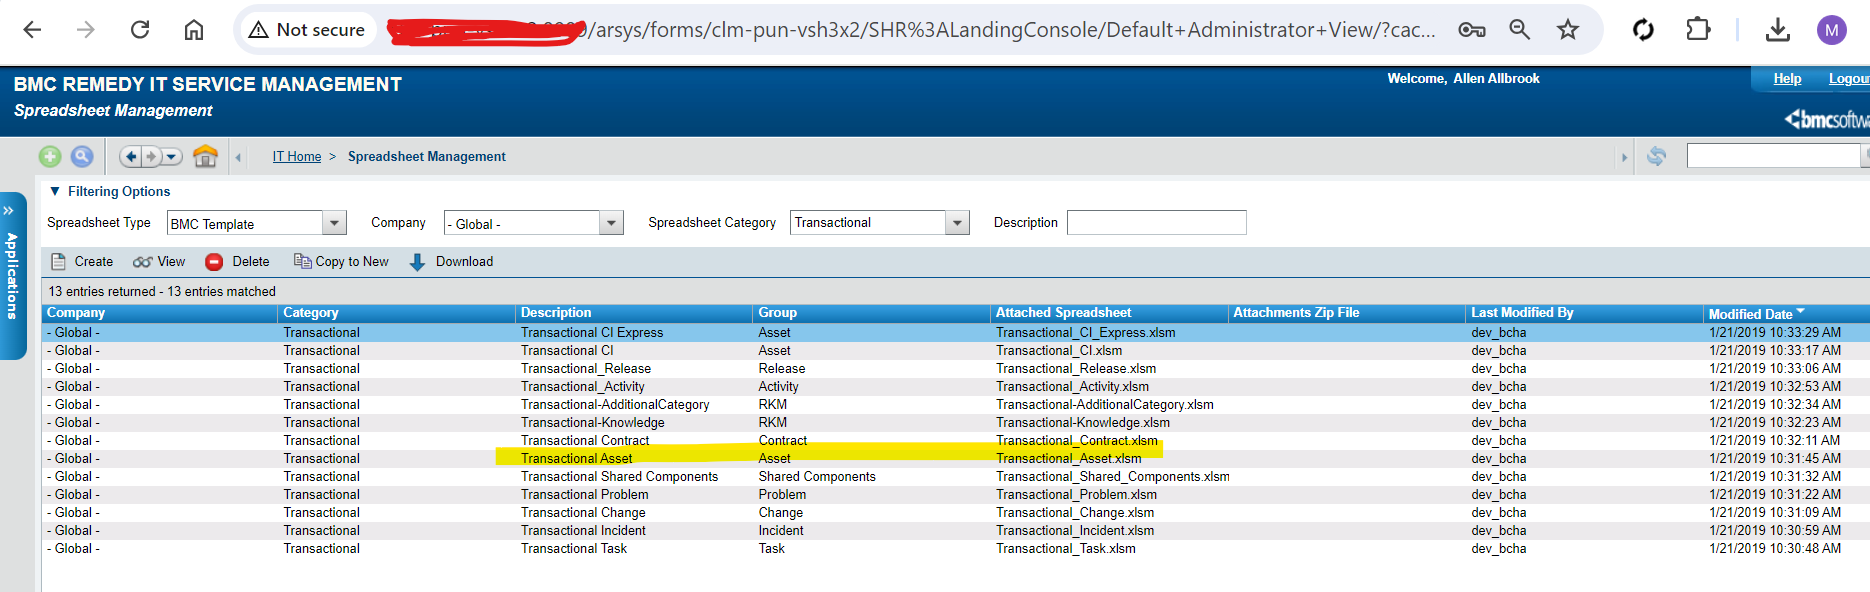Click the Remedy toolbar back arrow
Image resolution: width=1870 pixels, height=592 pixels.
(131, 156)
